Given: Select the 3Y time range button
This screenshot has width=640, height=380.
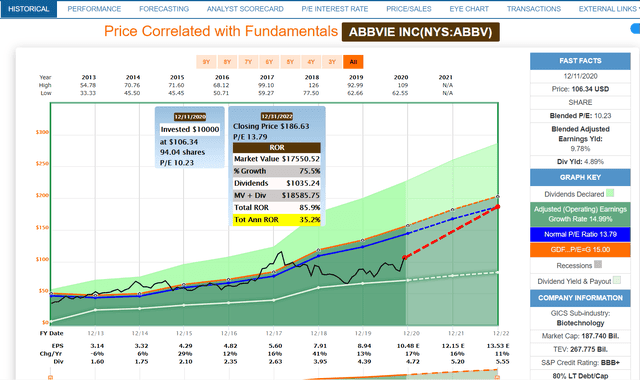Looking at the screenshot, I should click(332, 62).
